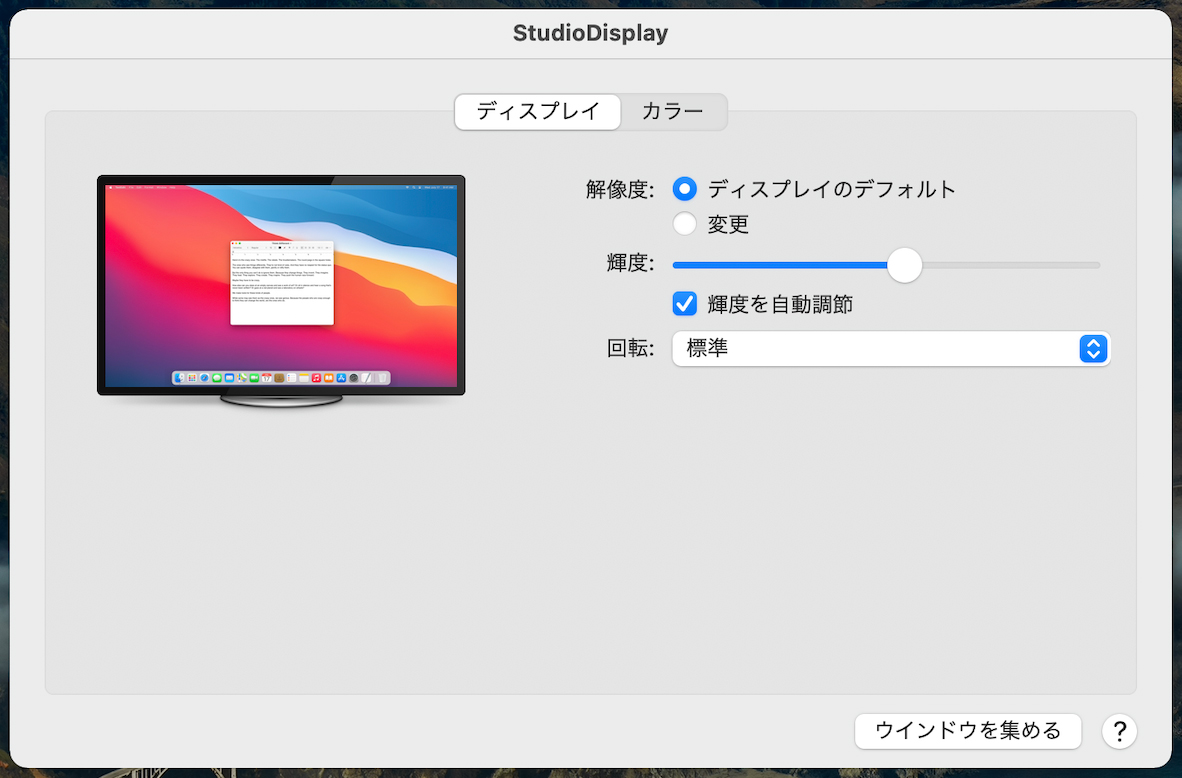Toggle the 輝度を自動調節 checkbox
The image size is (1182, 778).
(685, 304)
